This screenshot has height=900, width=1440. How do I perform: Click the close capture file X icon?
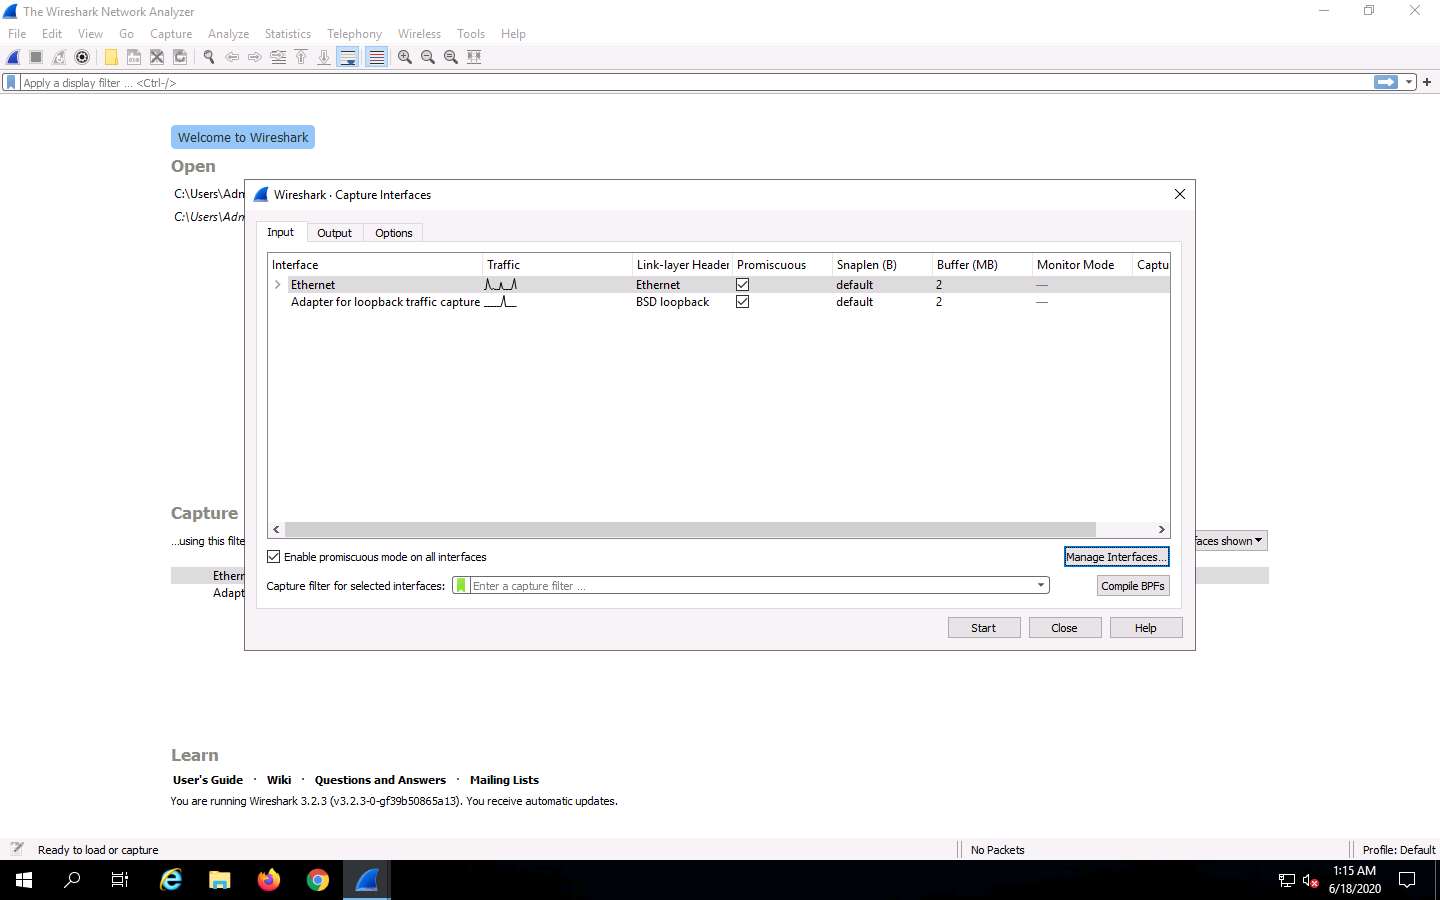tap(157, 57)
